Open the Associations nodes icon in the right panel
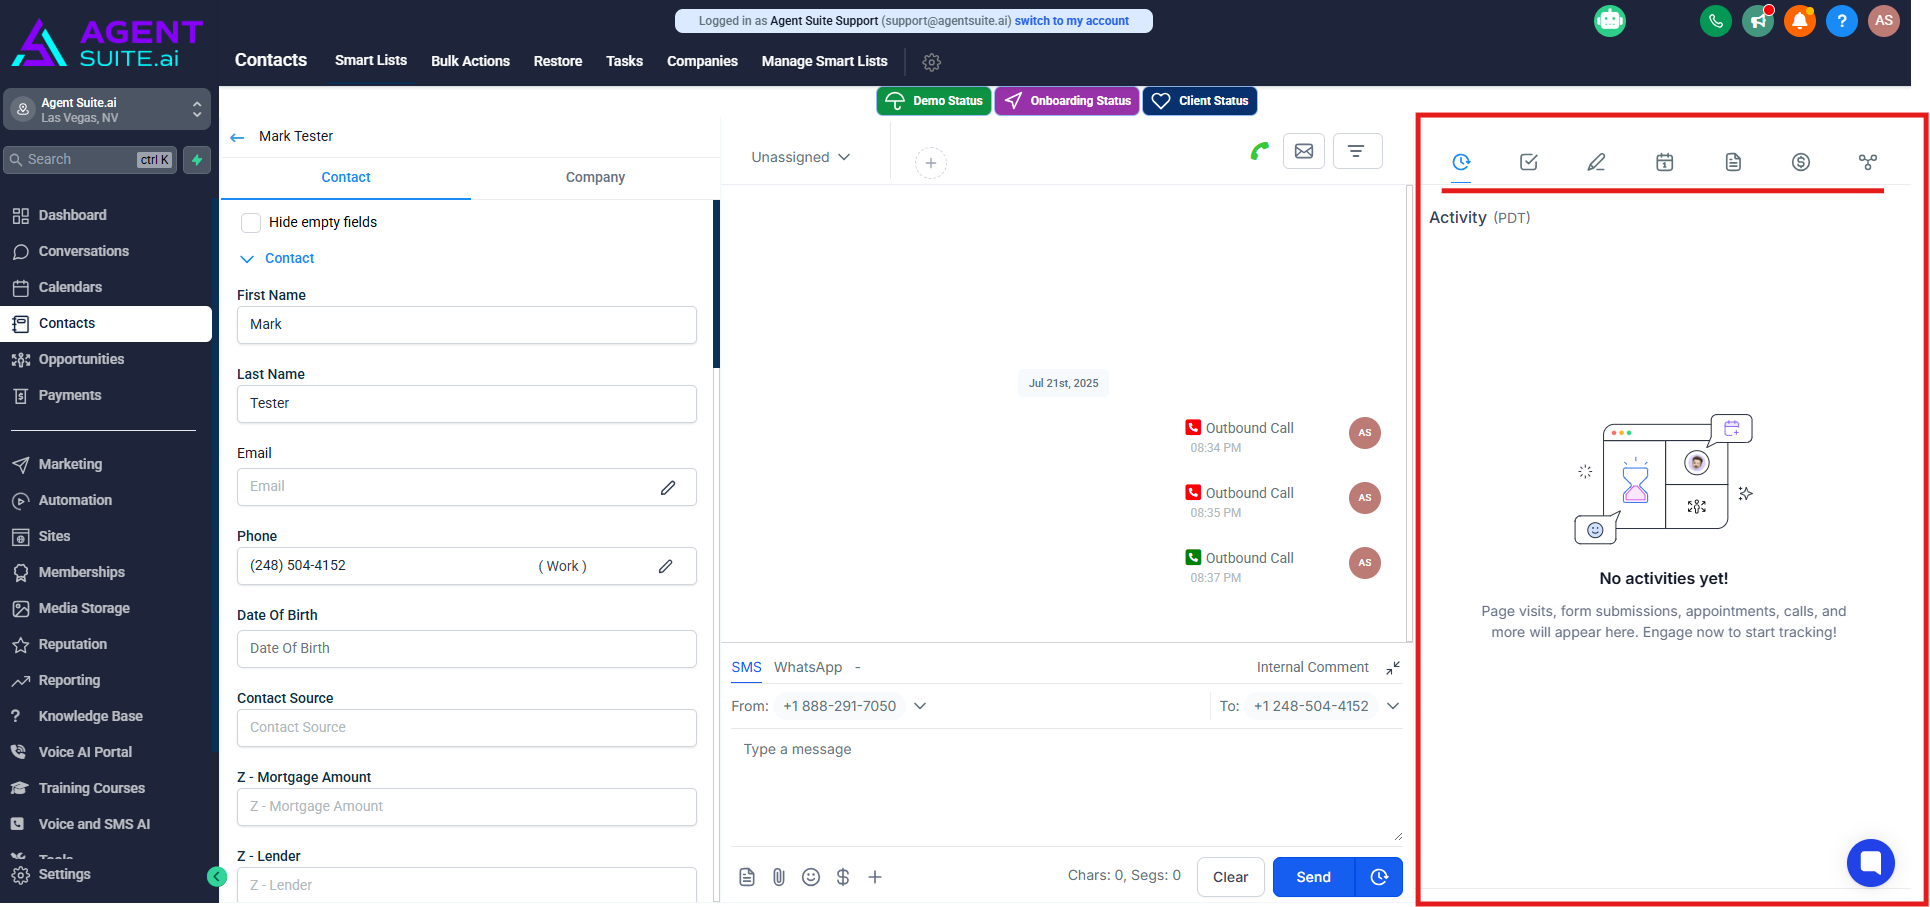 click(x=1868, y=162)
